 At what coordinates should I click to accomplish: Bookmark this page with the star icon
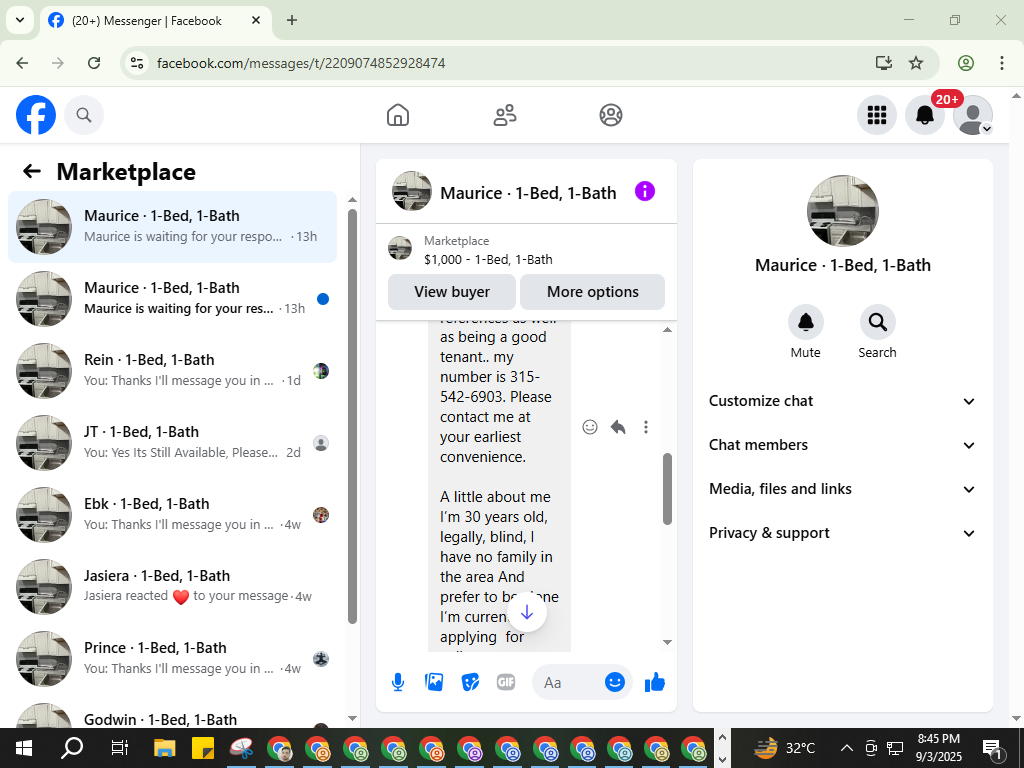click(x=916, y=63)
